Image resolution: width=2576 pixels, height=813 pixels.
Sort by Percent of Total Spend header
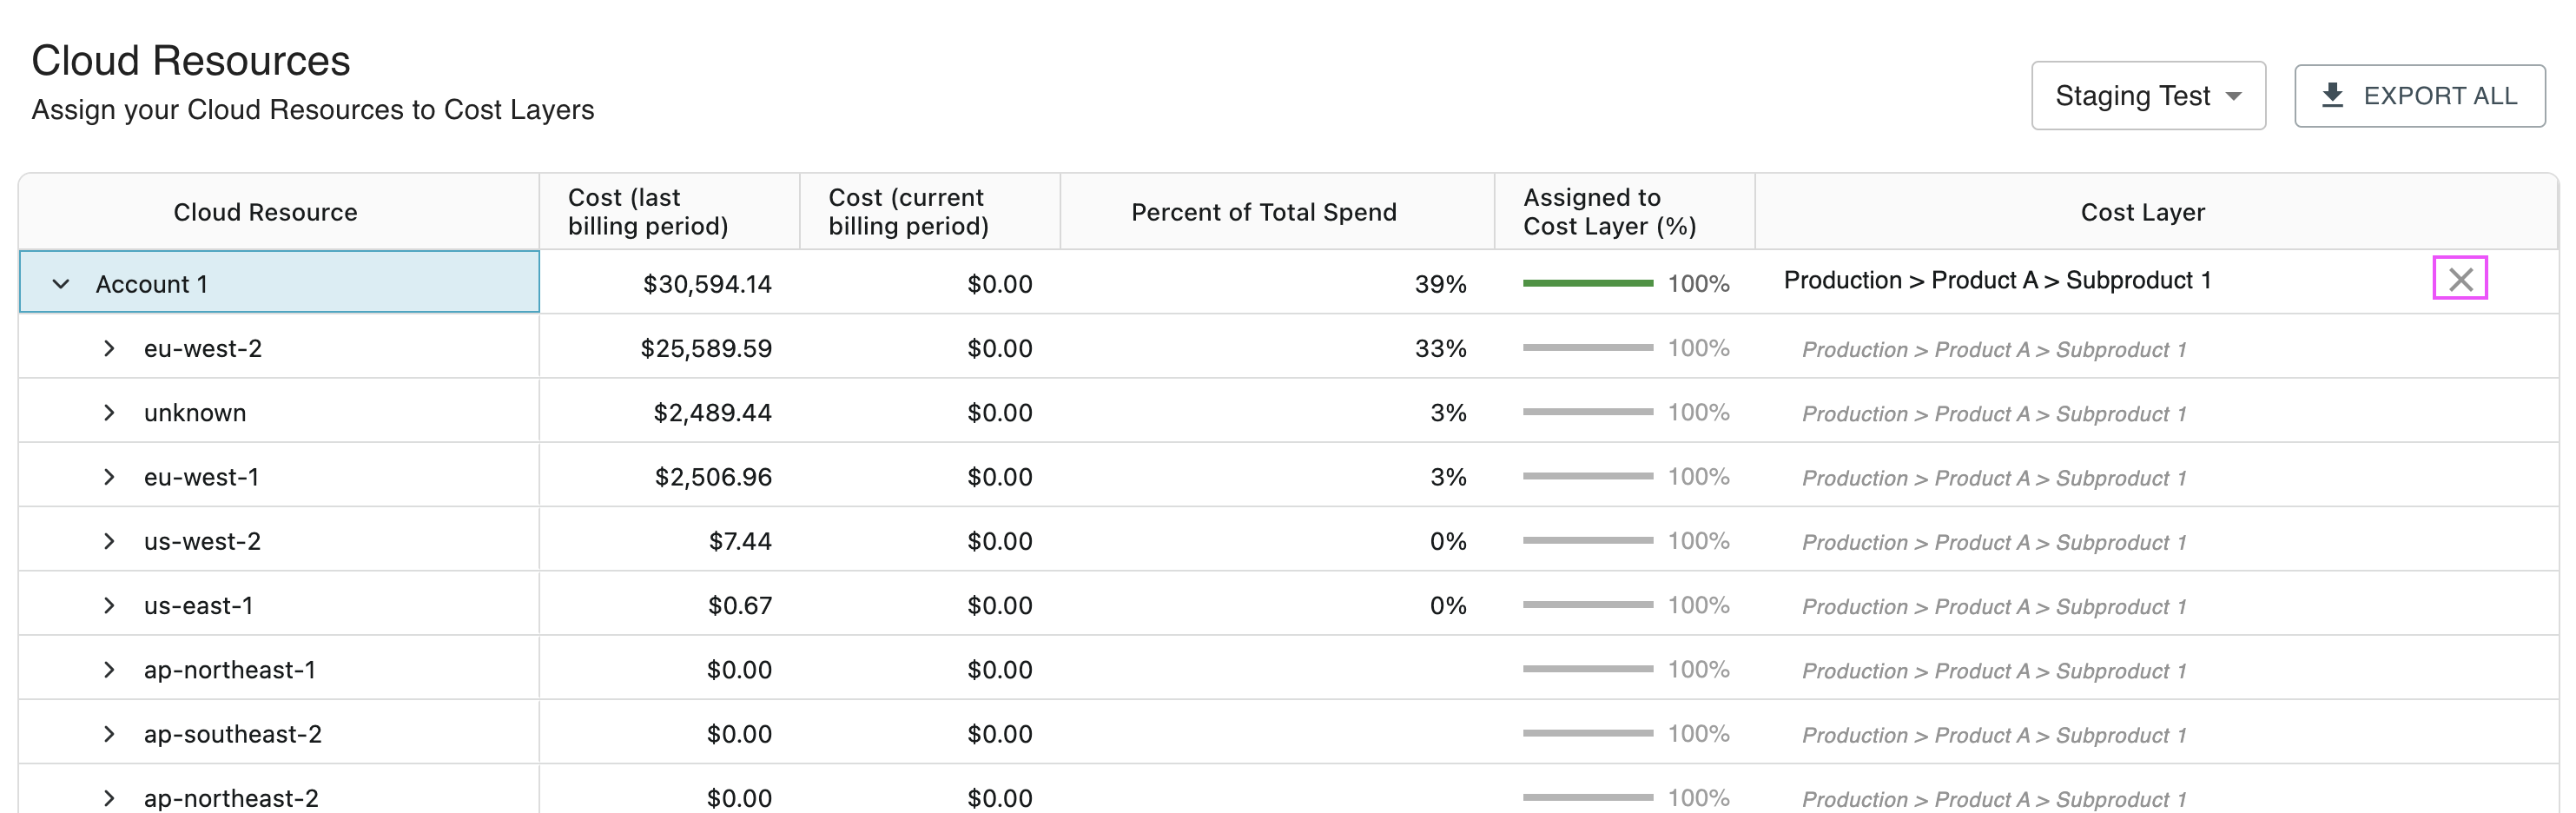click(1263, 212)
